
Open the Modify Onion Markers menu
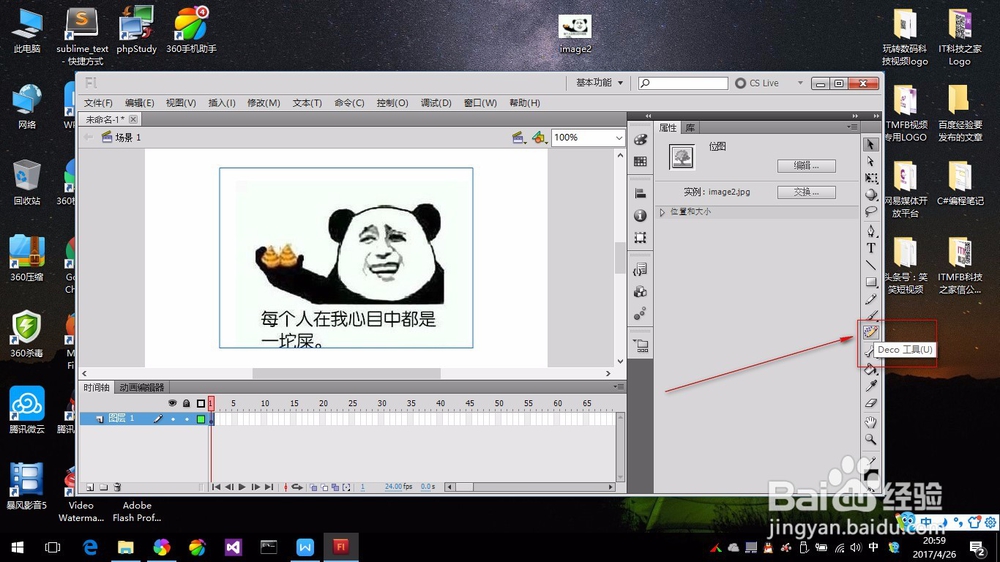346,487
